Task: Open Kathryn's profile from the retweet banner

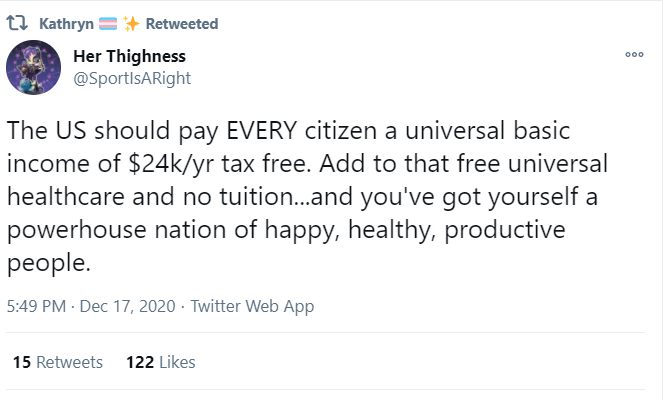Action: click(x=66, y=24)
